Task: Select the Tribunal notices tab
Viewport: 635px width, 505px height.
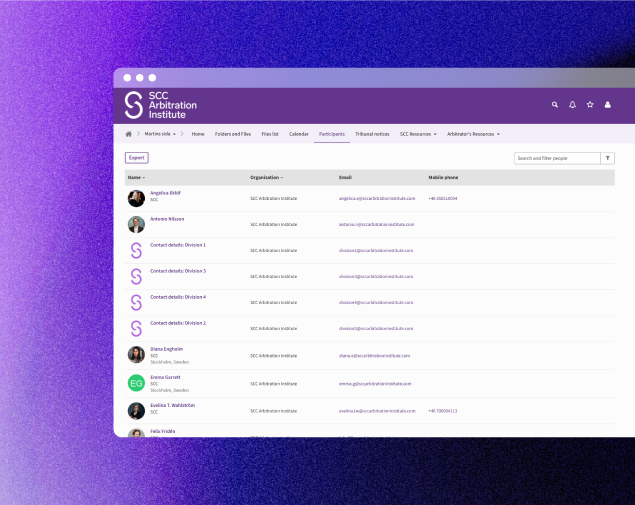Action: click(x=372, y=133)
